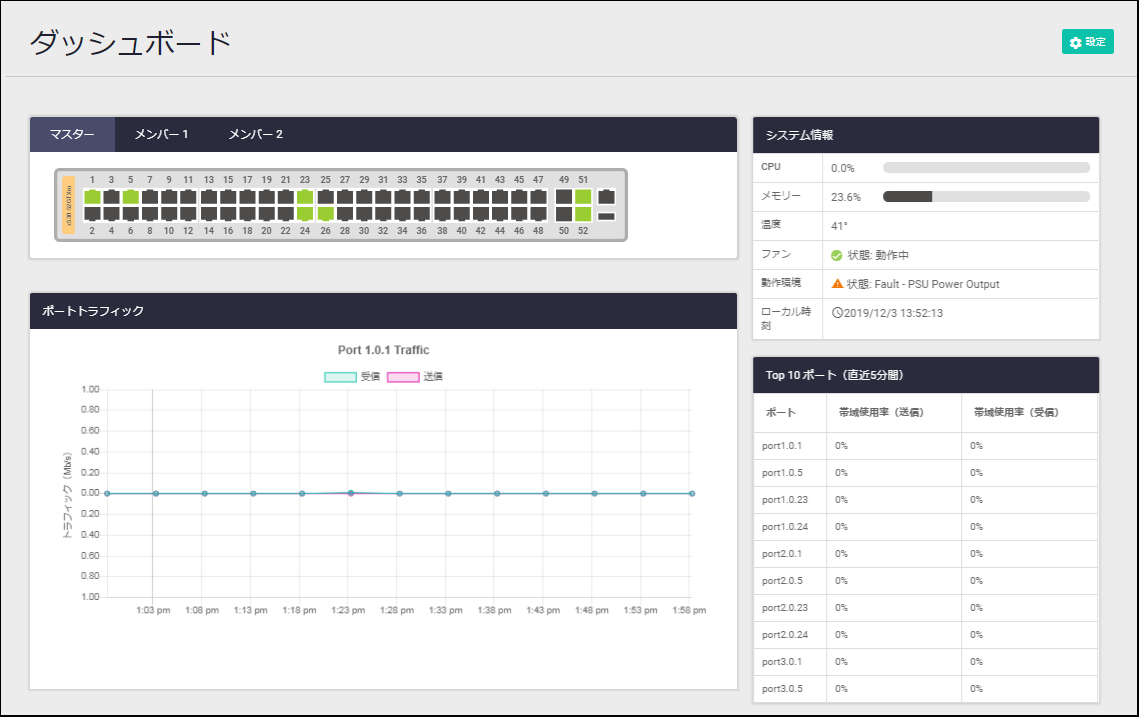
Task: Click the 帯域使用率（送信）column header
Action: click(881, 412)
